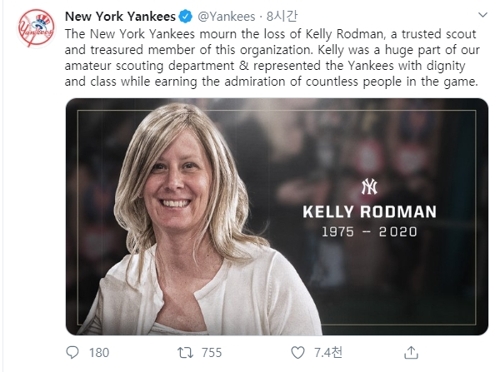Expand the tweet options chevron
Screen dimensions: 500x372
(483, 15)
